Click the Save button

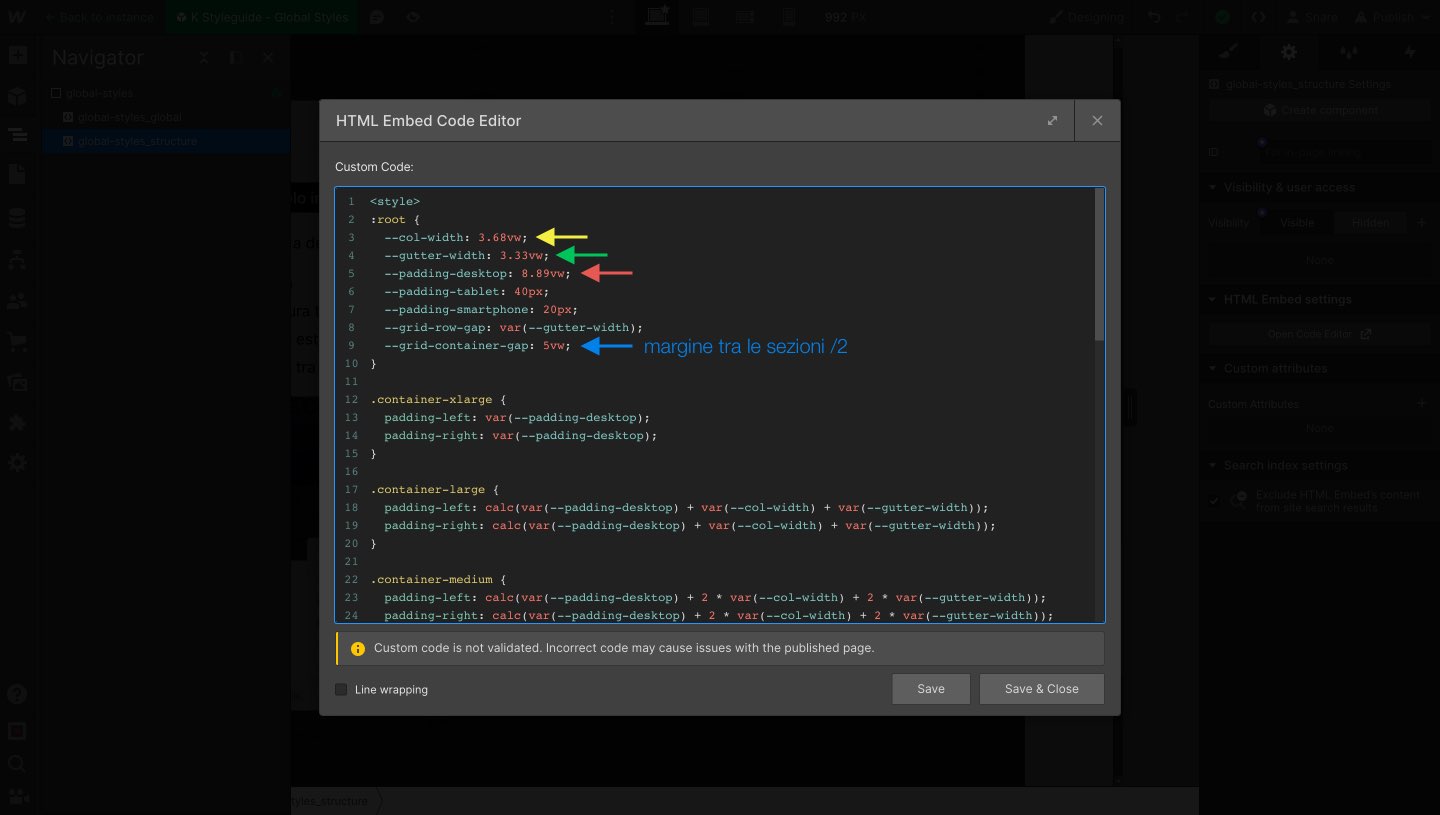(931, 689)
